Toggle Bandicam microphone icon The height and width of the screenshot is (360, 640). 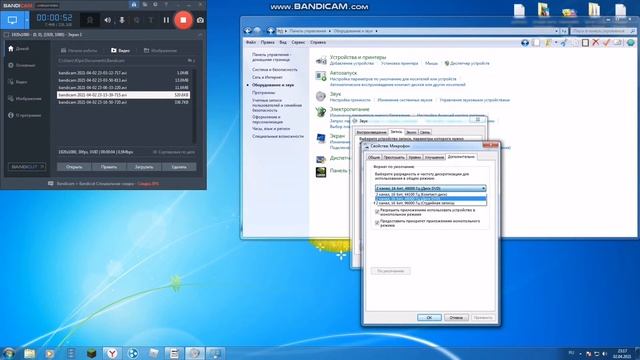[x=122, y=20]
